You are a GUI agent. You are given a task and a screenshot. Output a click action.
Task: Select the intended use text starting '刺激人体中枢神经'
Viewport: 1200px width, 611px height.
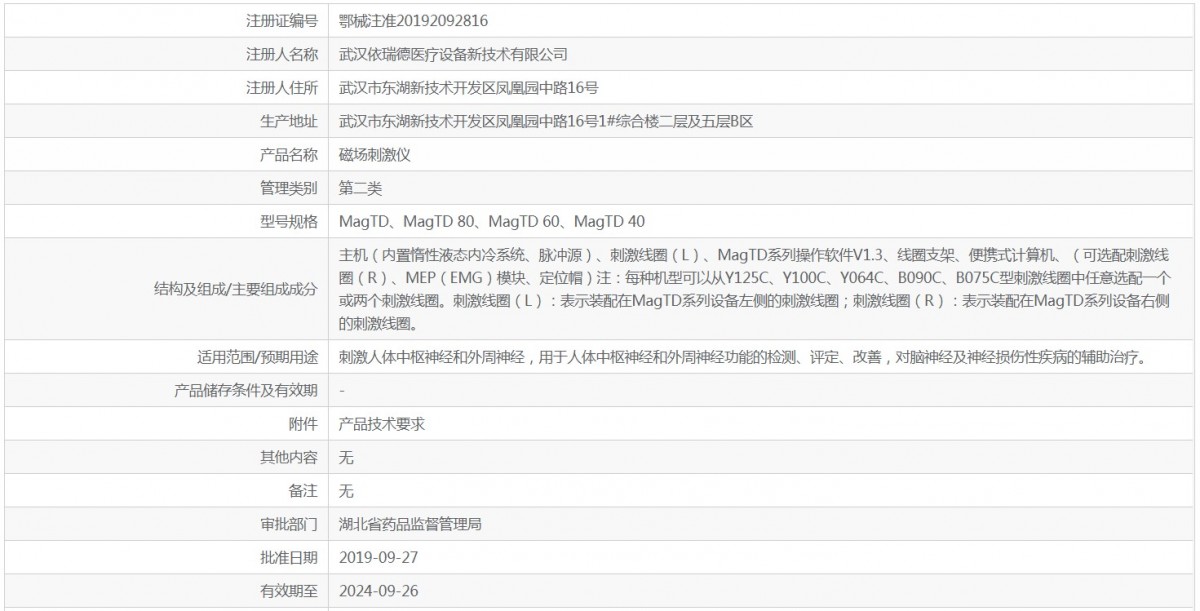pyautogui.click(x=743, y=356)
